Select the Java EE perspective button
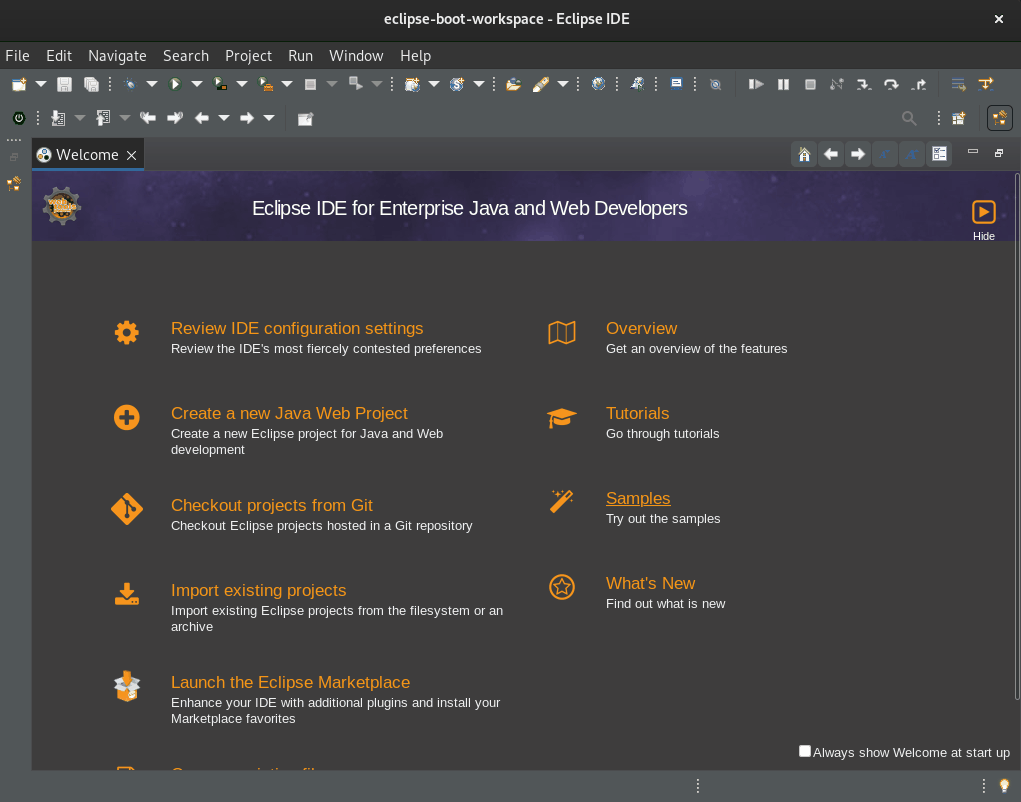This screenshot has width=1021, height=802. (x=1000, y=118)
